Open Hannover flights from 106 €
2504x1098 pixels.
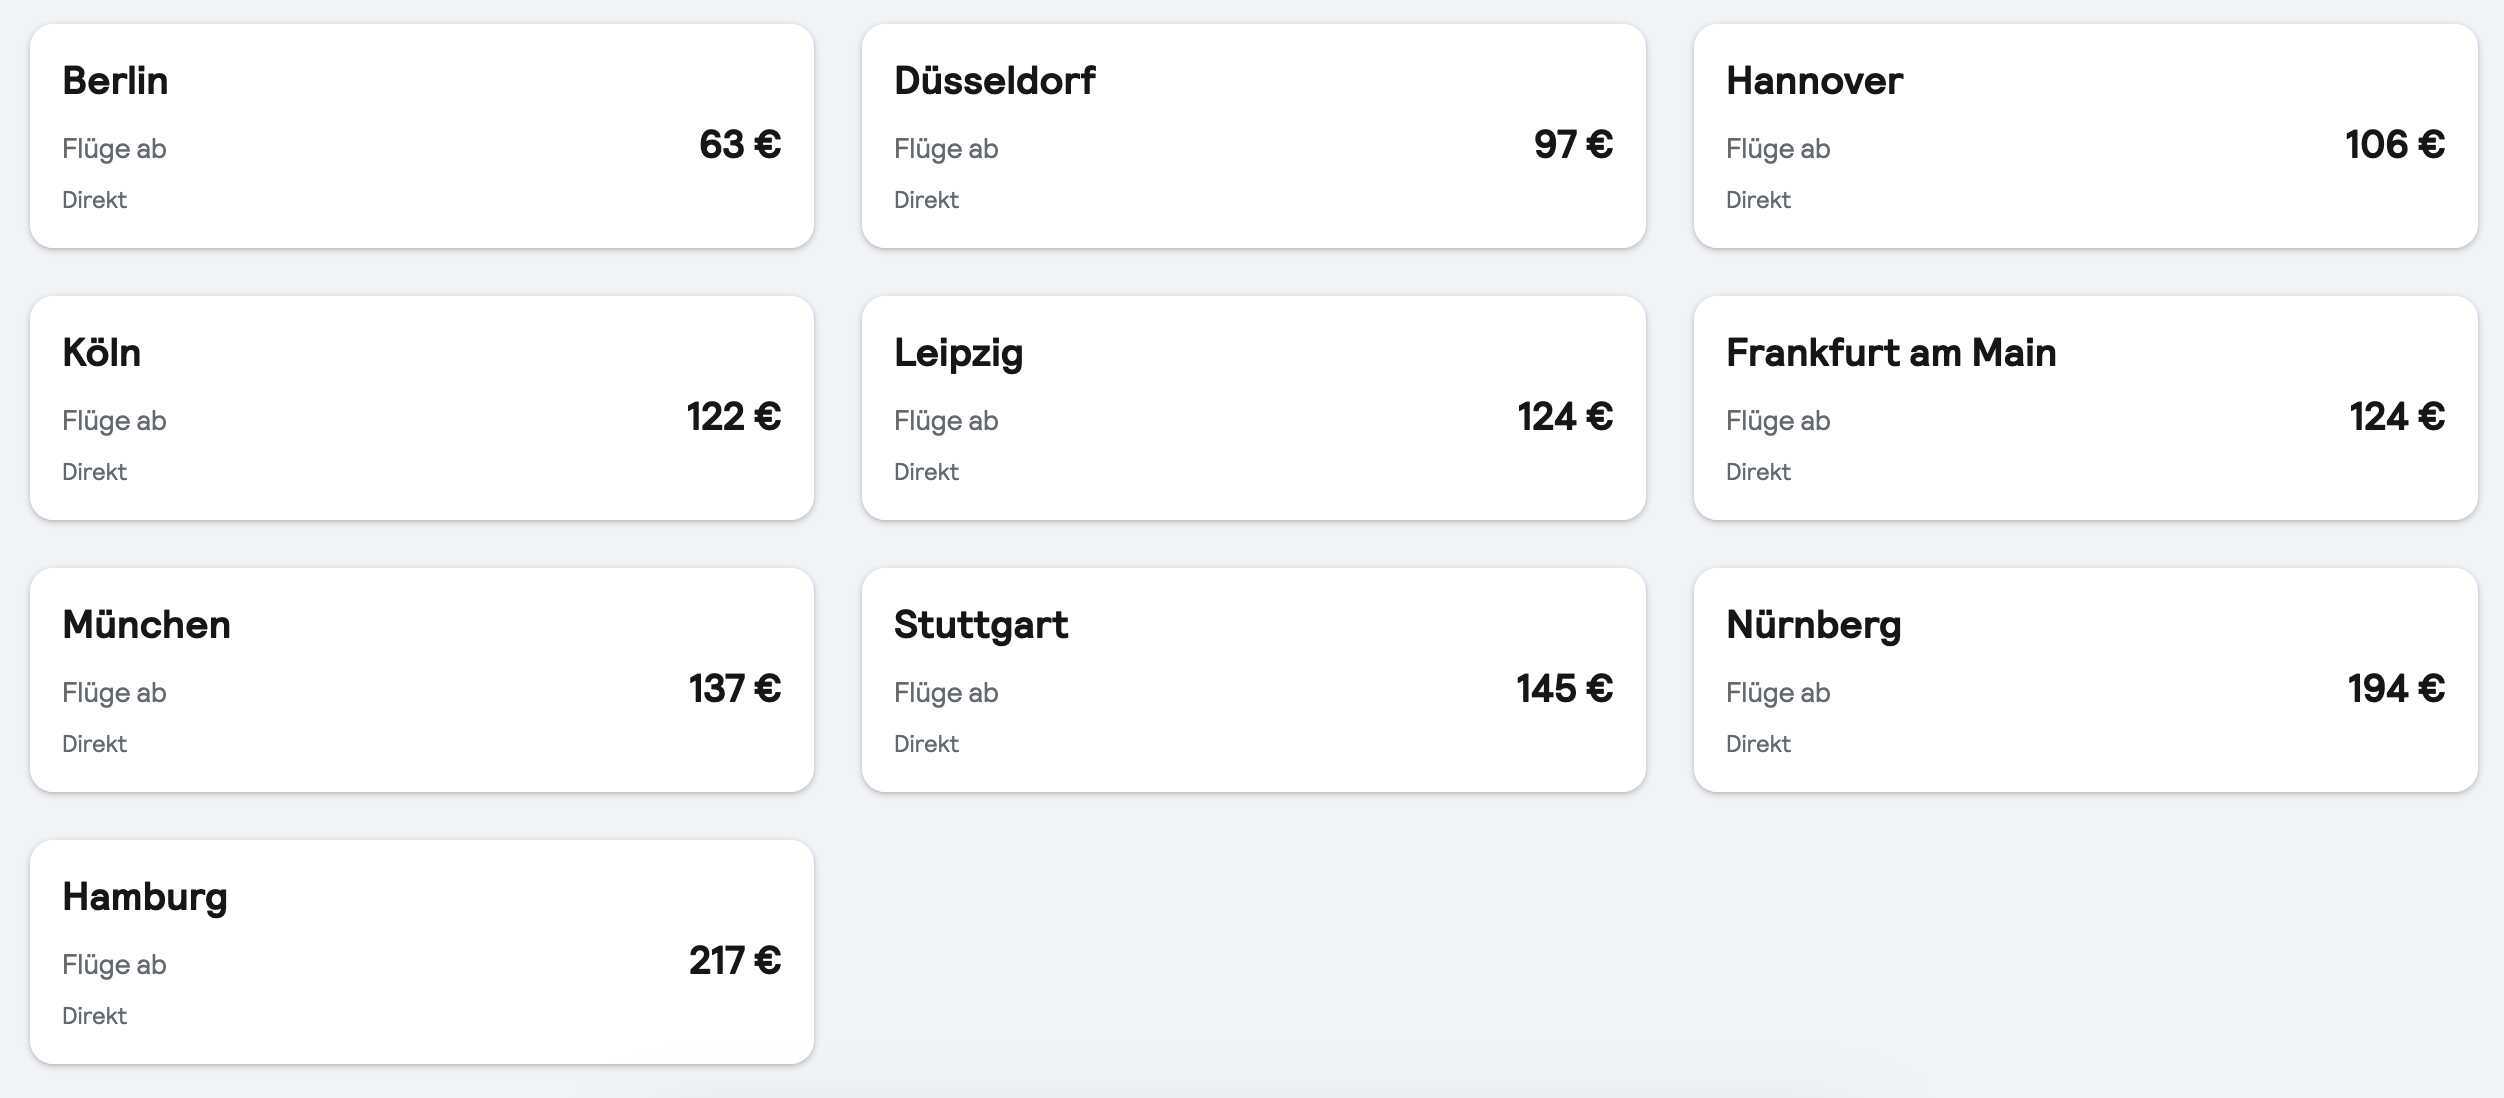(x=2085, y=136)
